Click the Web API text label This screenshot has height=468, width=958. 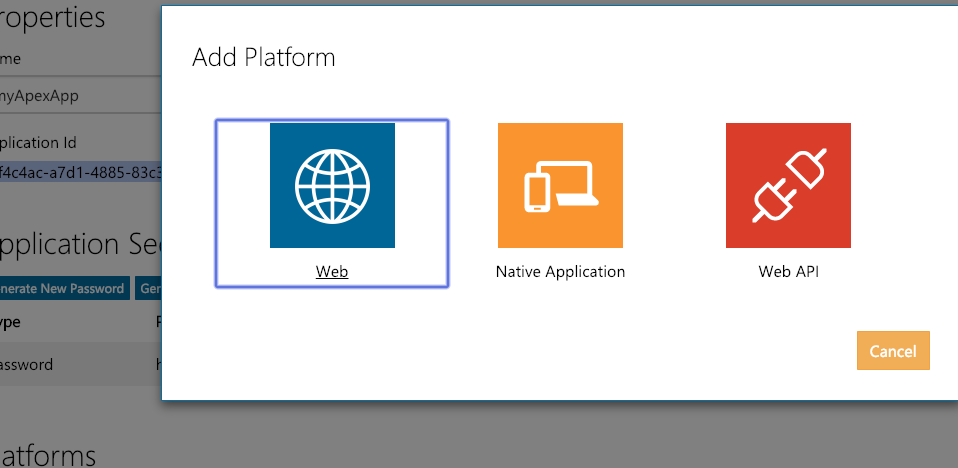[788, 271]
